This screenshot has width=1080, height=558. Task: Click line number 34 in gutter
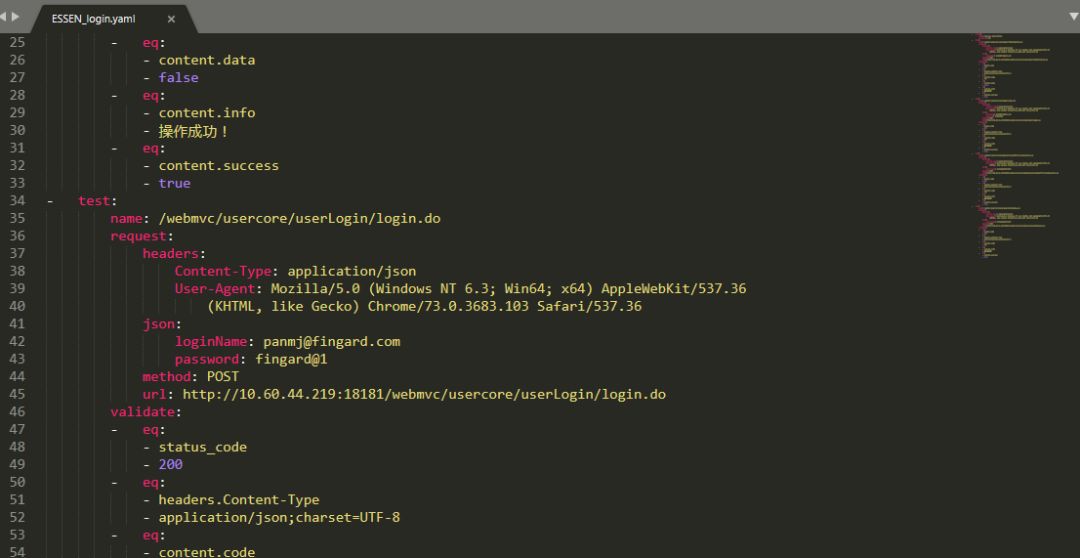point(16,201)
